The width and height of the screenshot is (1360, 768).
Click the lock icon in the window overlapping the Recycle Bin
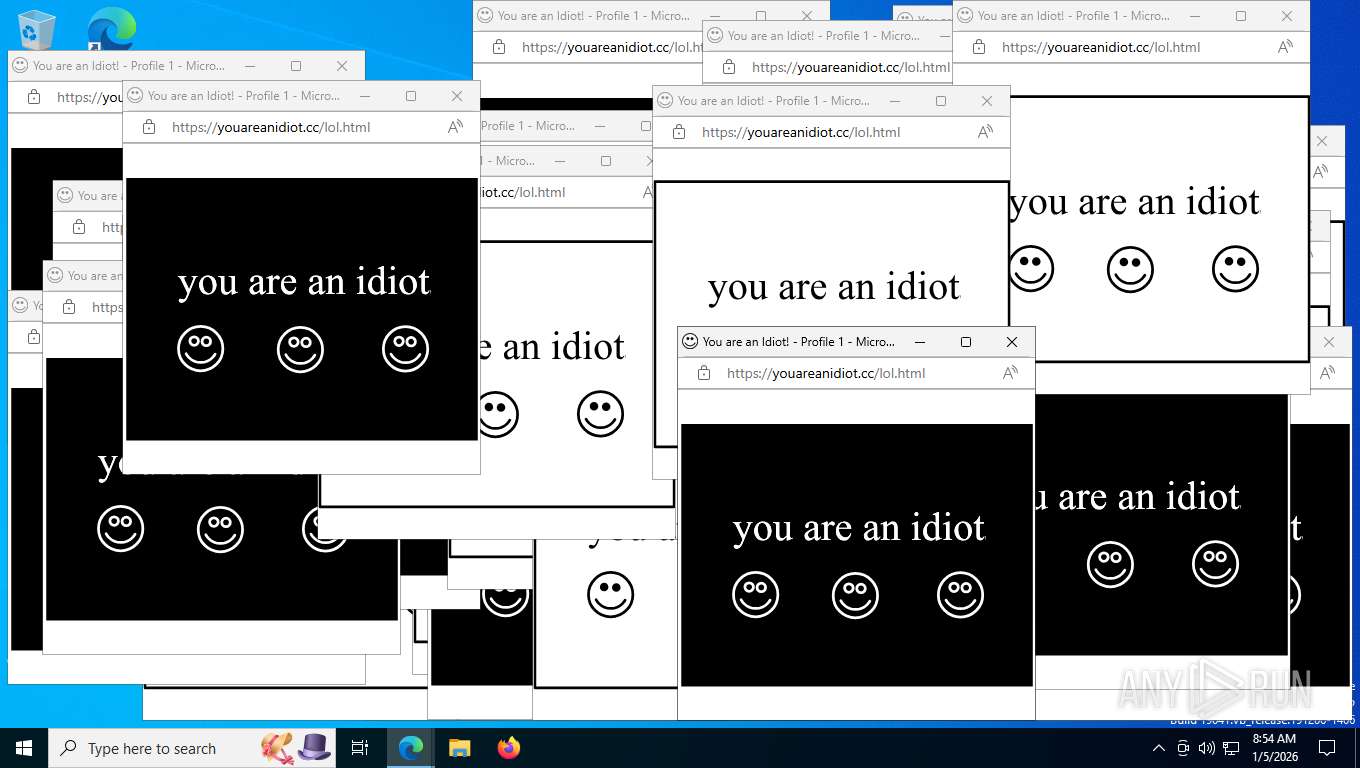(x=34, y=97)
